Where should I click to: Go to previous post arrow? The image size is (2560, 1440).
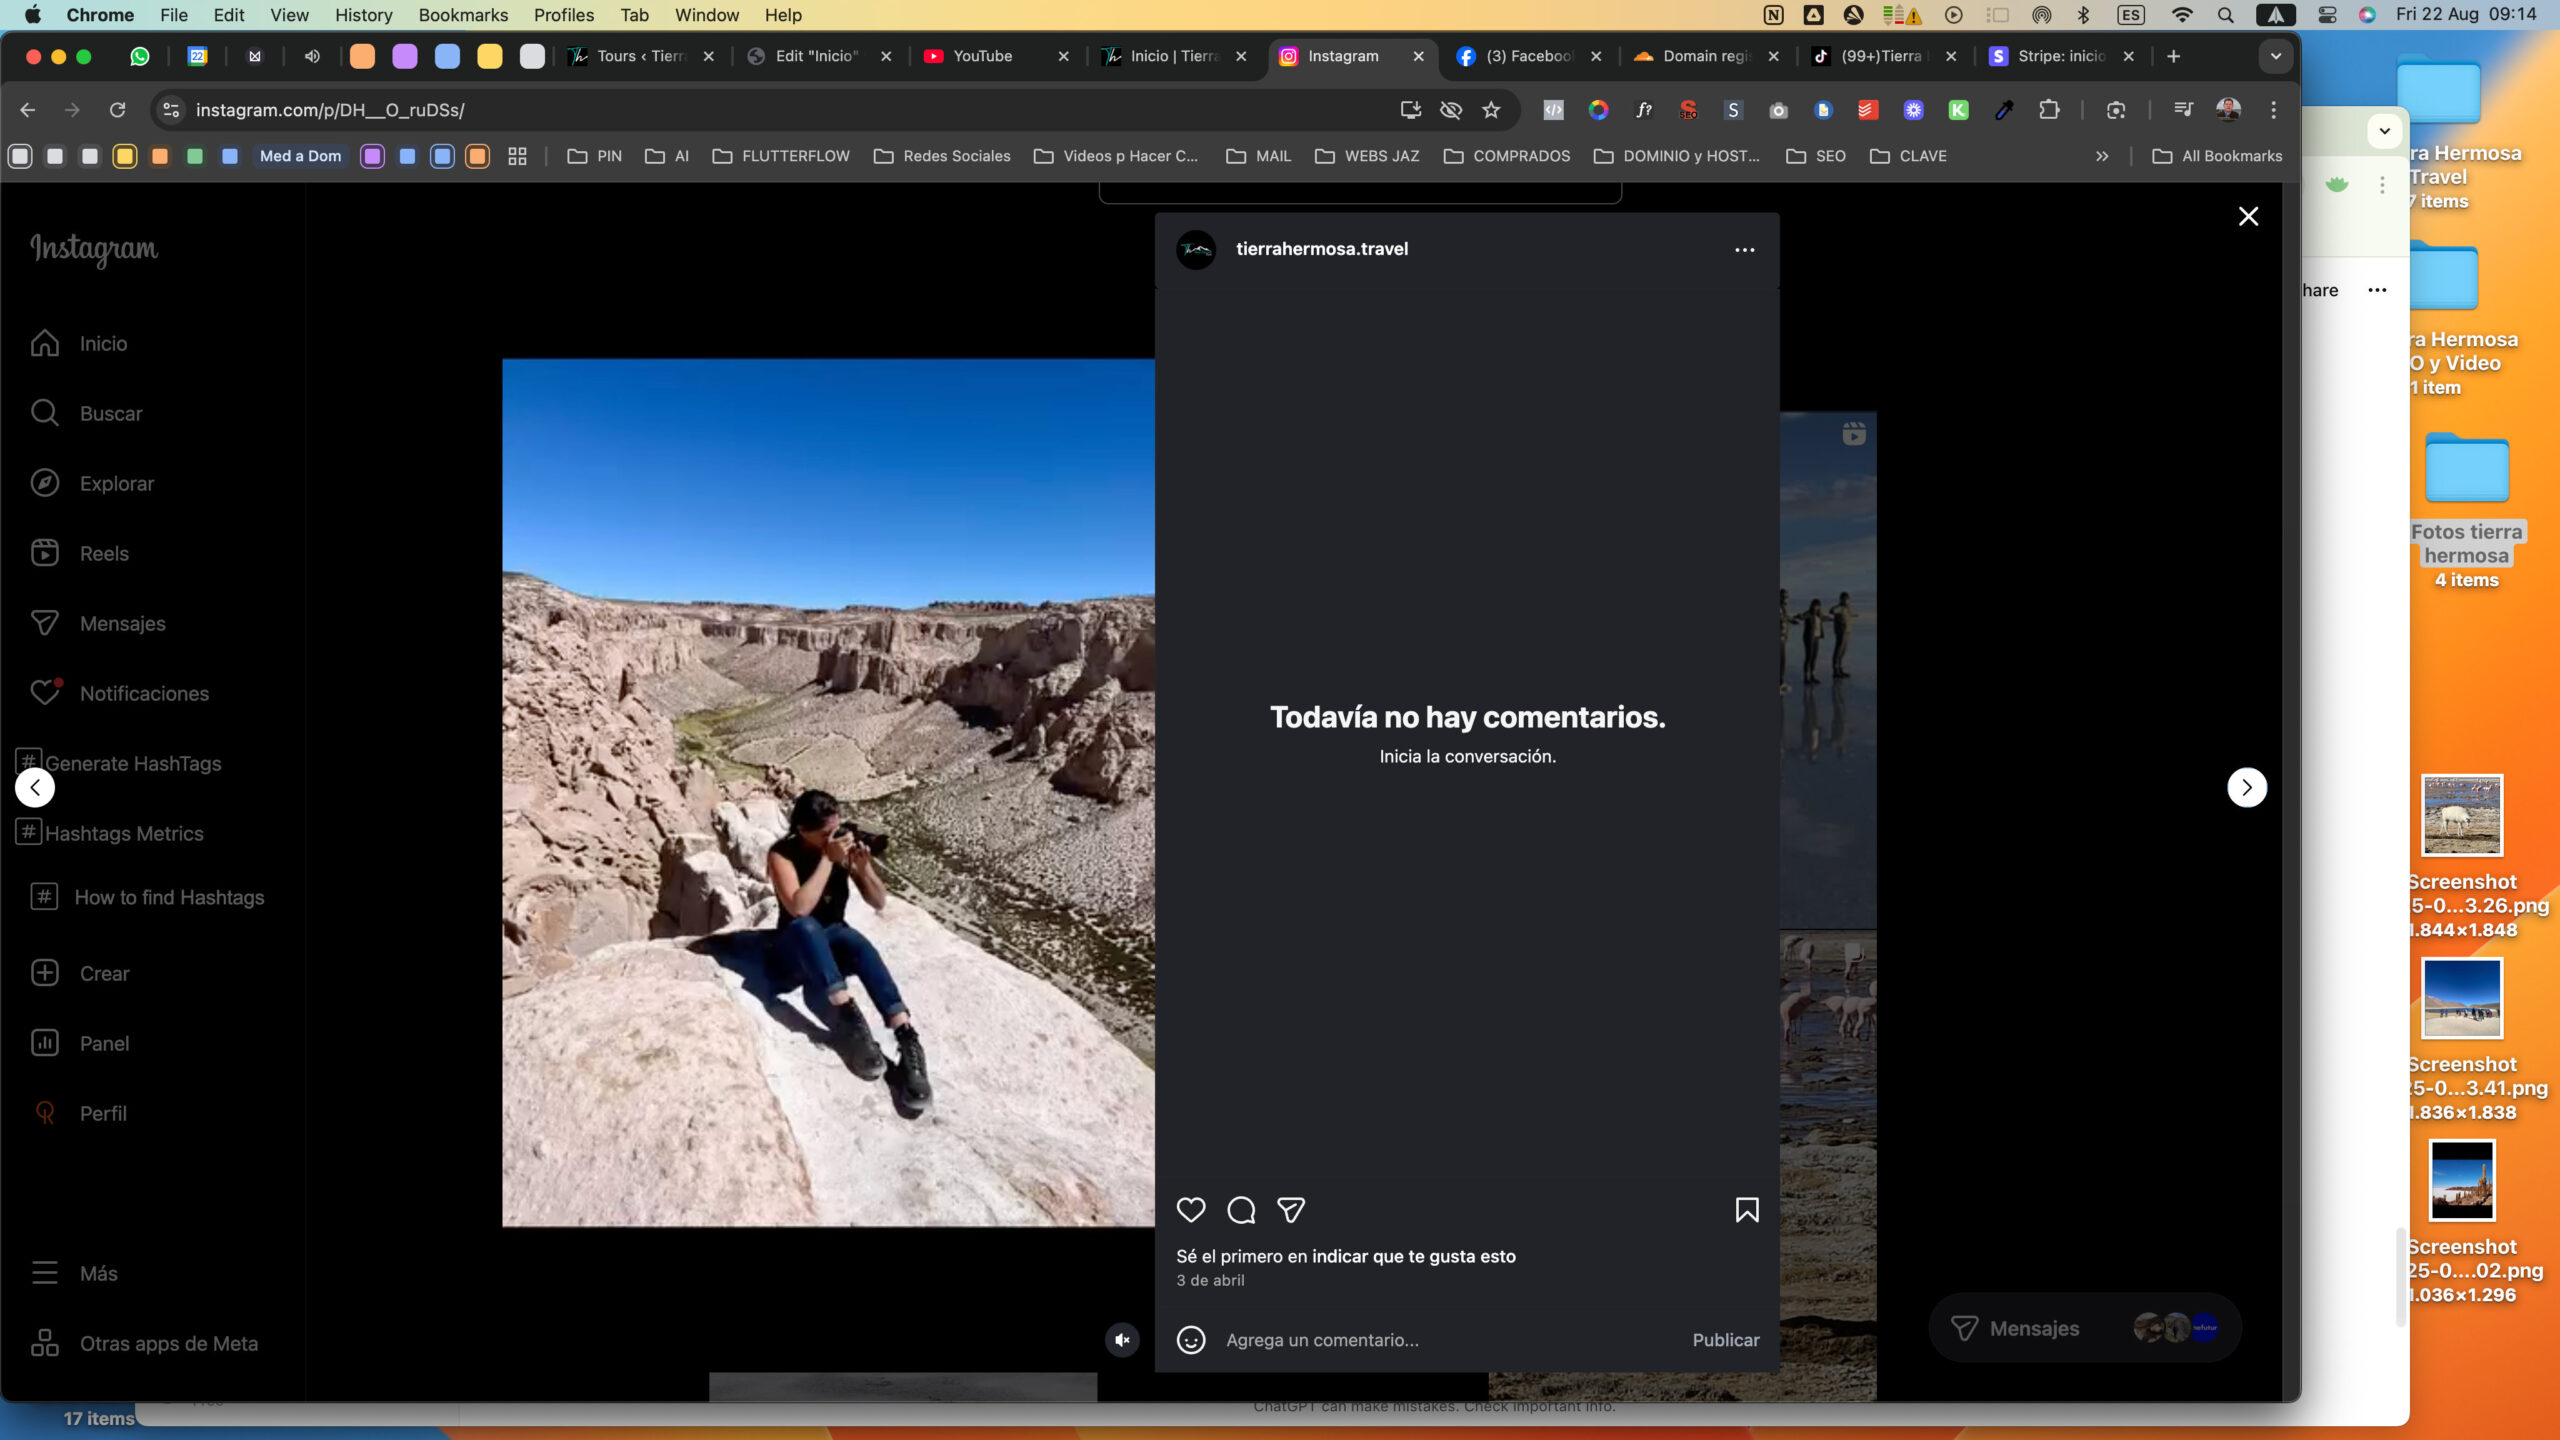click(35, 788)
